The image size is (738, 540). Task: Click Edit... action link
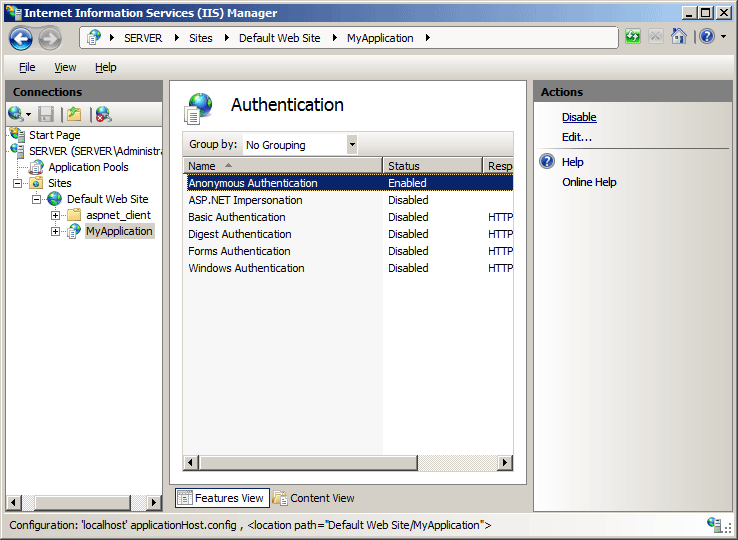577,137
